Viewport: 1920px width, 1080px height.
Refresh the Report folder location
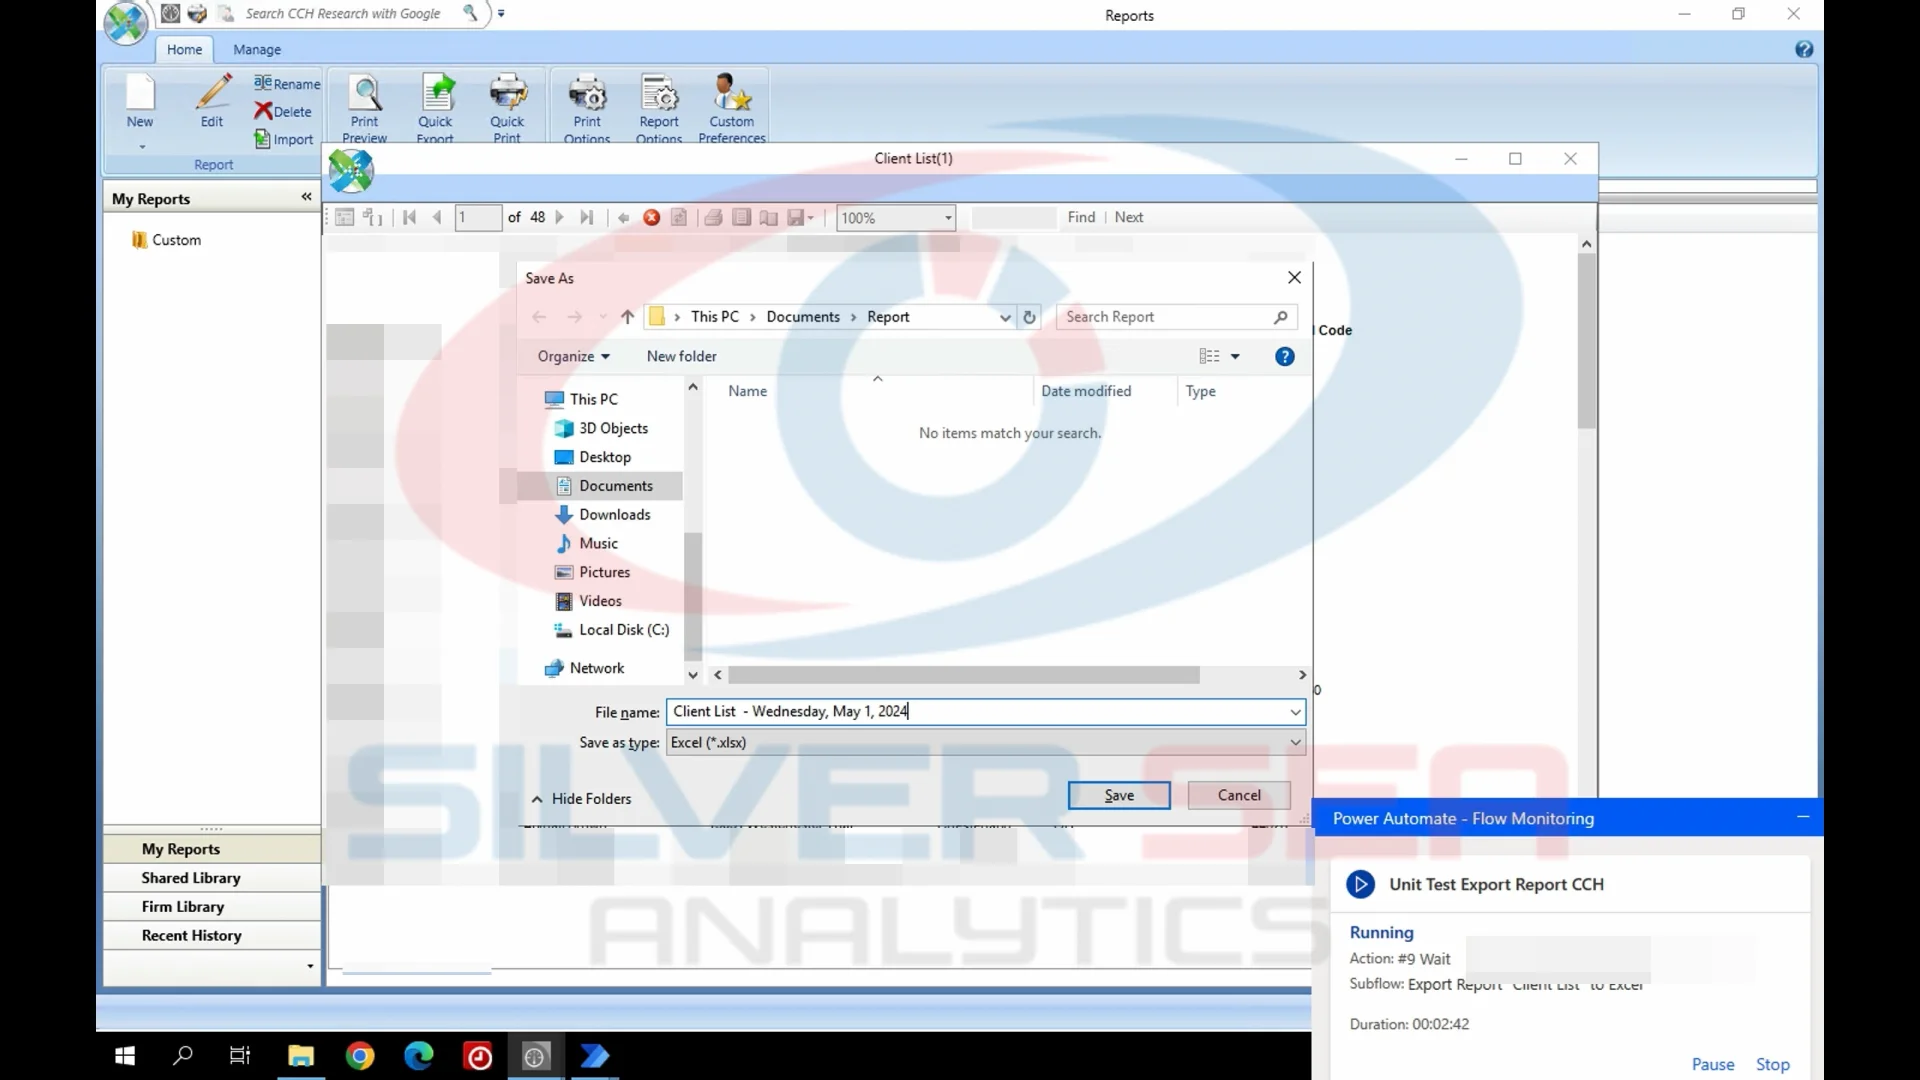tap(1029, 317)
